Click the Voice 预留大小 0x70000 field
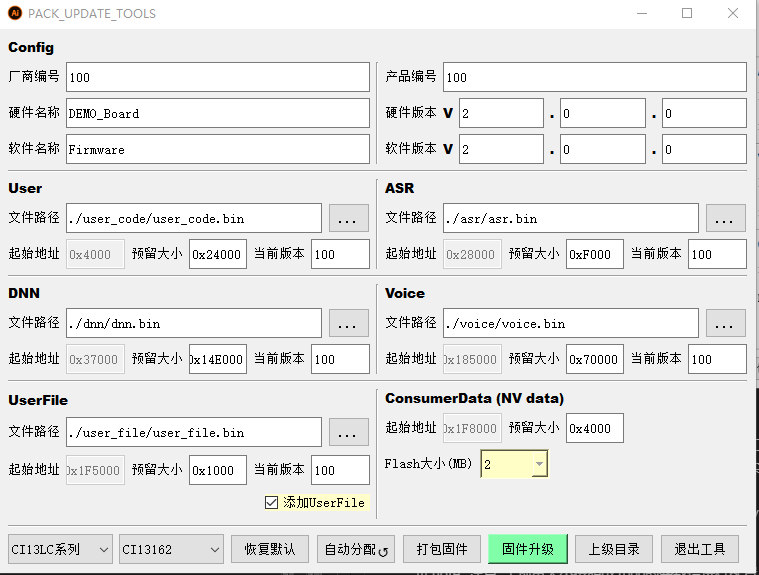The width and height of the screenshot is (759, 575). click(594, 360)
